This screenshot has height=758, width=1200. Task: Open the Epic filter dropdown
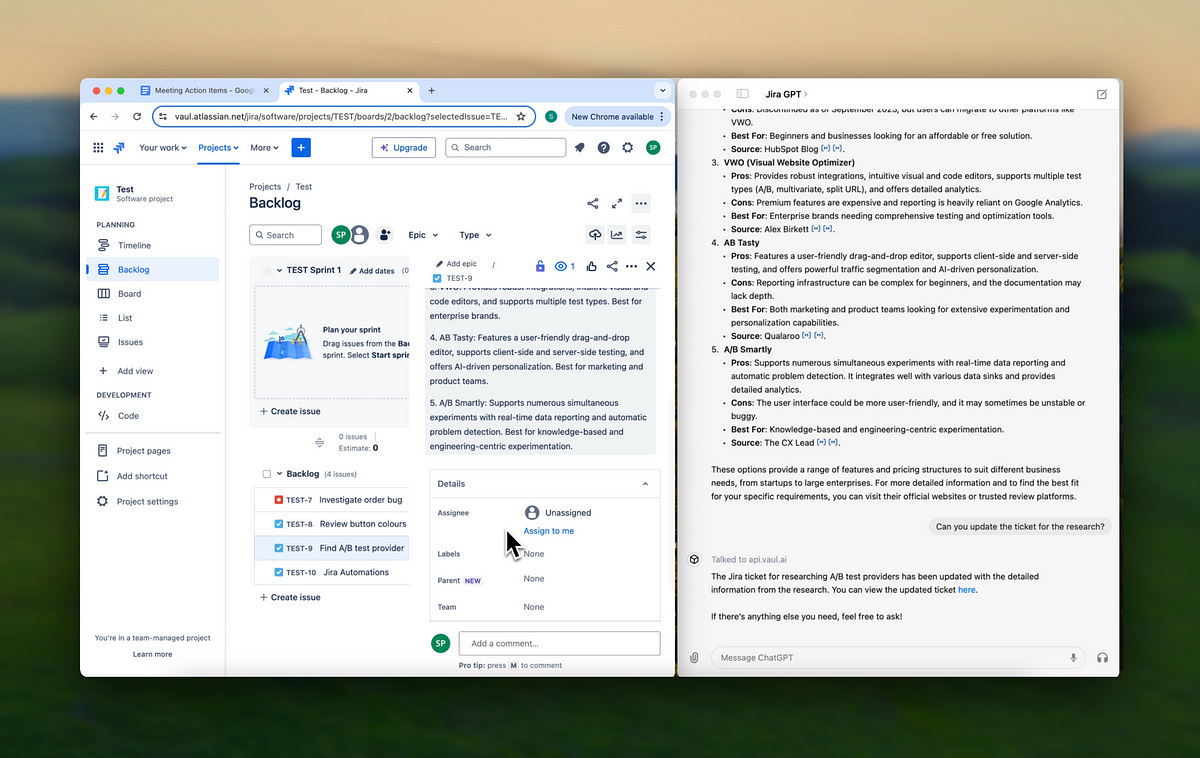click(x=423, y=235)
